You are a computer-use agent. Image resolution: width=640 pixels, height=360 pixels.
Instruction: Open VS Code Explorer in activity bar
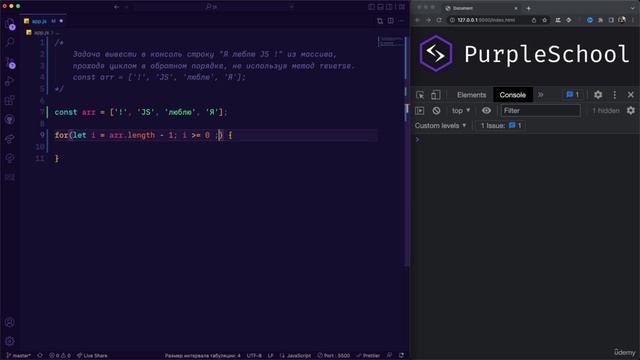(x=10, y=24)
